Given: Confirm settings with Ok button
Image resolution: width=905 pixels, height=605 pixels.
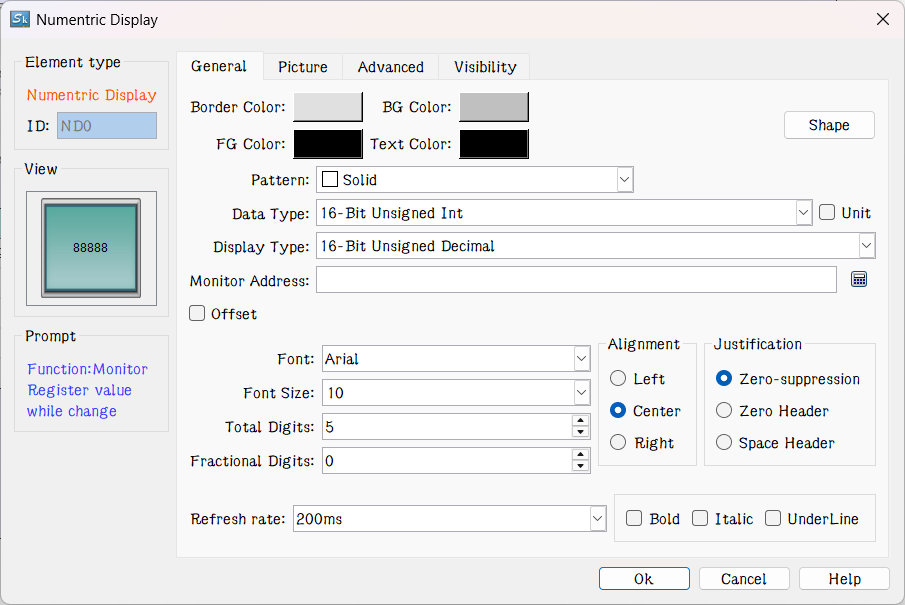Looking at the screenshot, I should pyautogui.click(x=644, y=579).
